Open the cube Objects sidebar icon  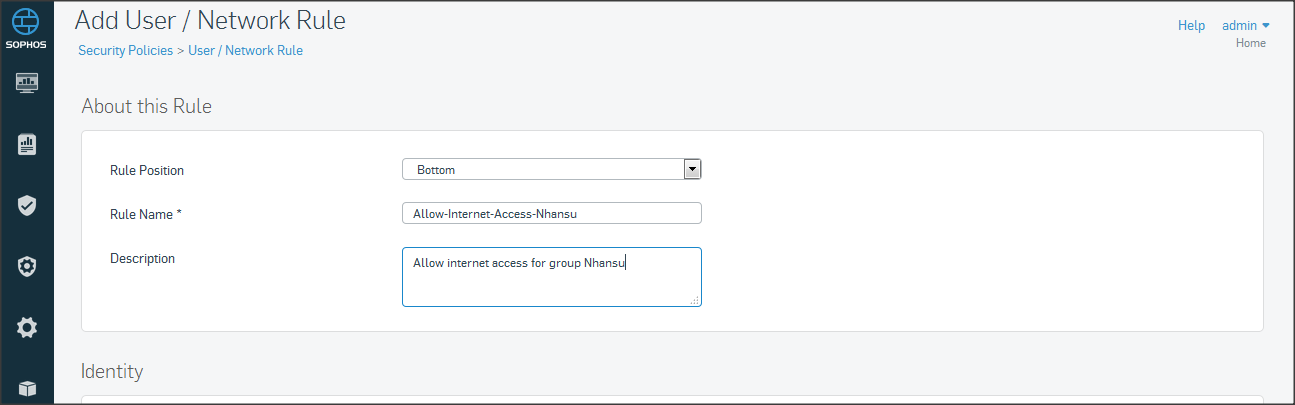(27, 388)
